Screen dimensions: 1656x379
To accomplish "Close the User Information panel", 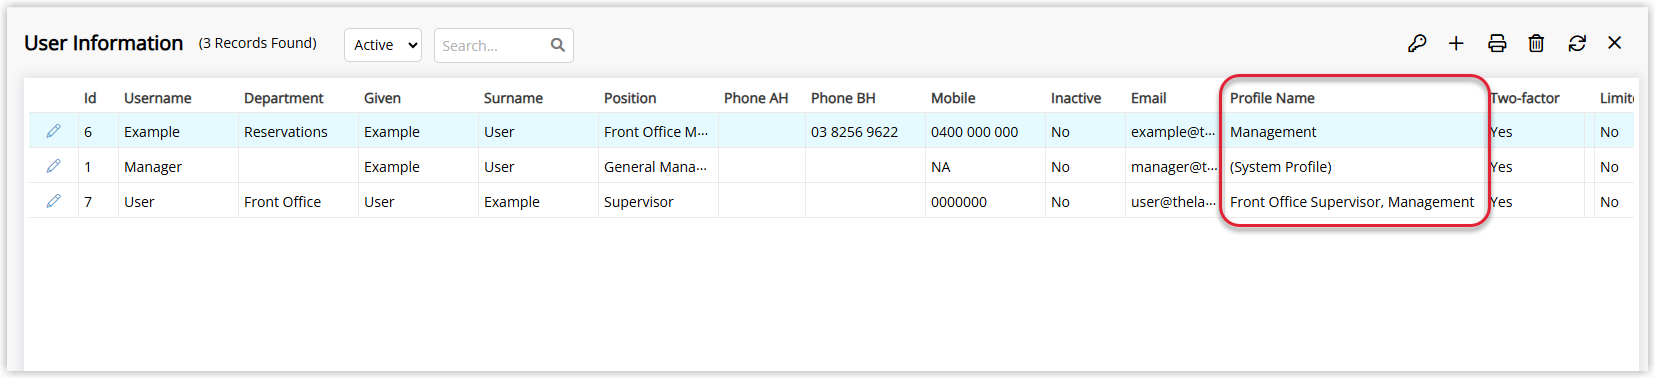I will (1614, 43).
